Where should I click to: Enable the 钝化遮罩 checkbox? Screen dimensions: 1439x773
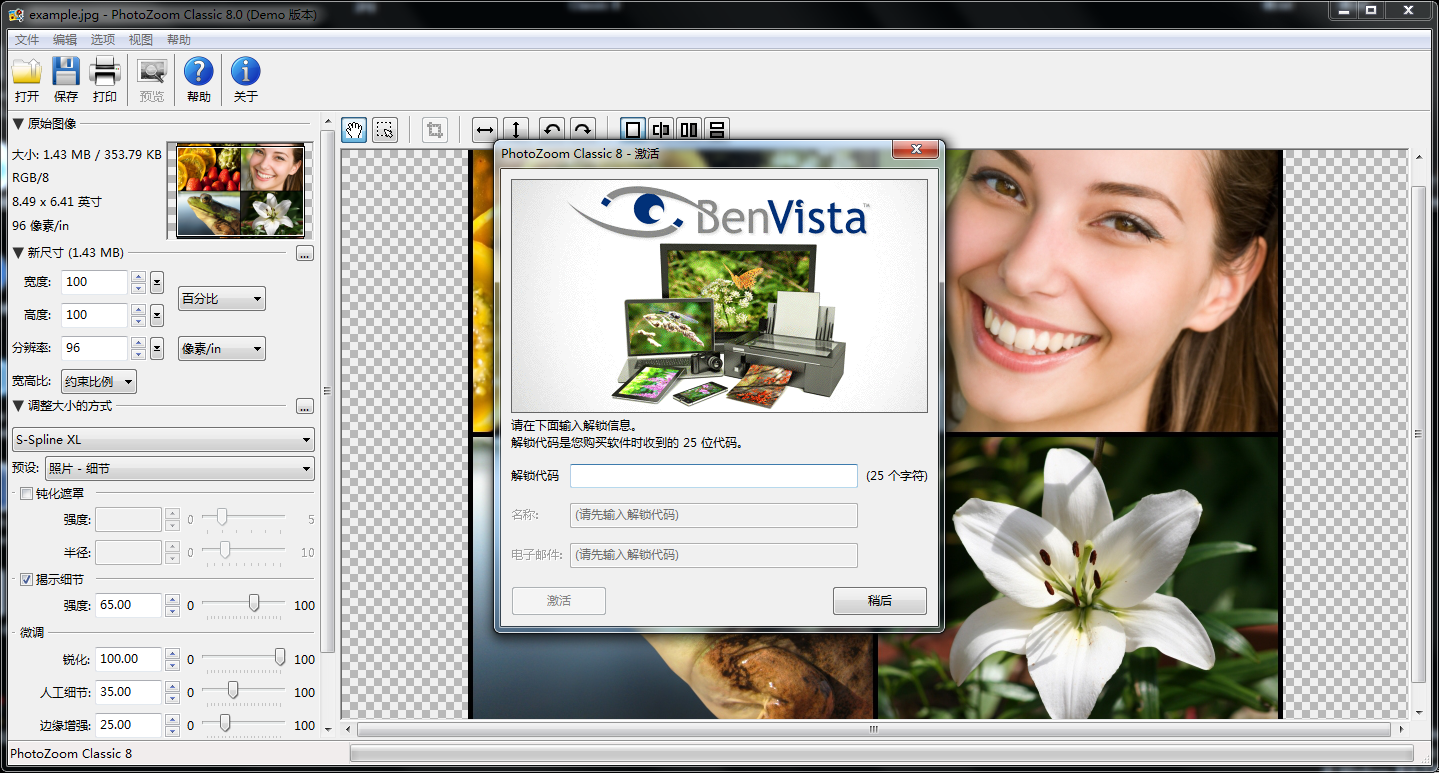[26, 493]
